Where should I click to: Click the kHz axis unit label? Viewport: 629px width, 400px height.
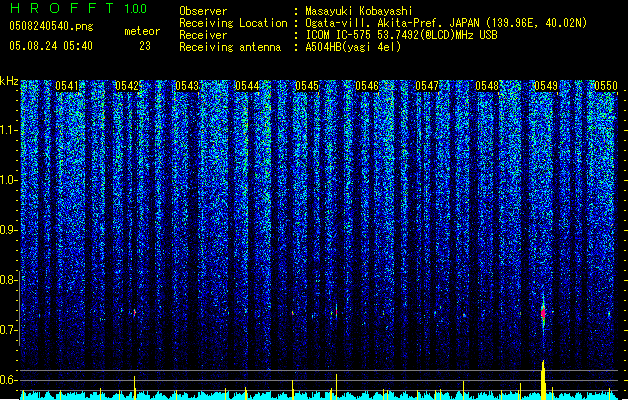point(9,81)
